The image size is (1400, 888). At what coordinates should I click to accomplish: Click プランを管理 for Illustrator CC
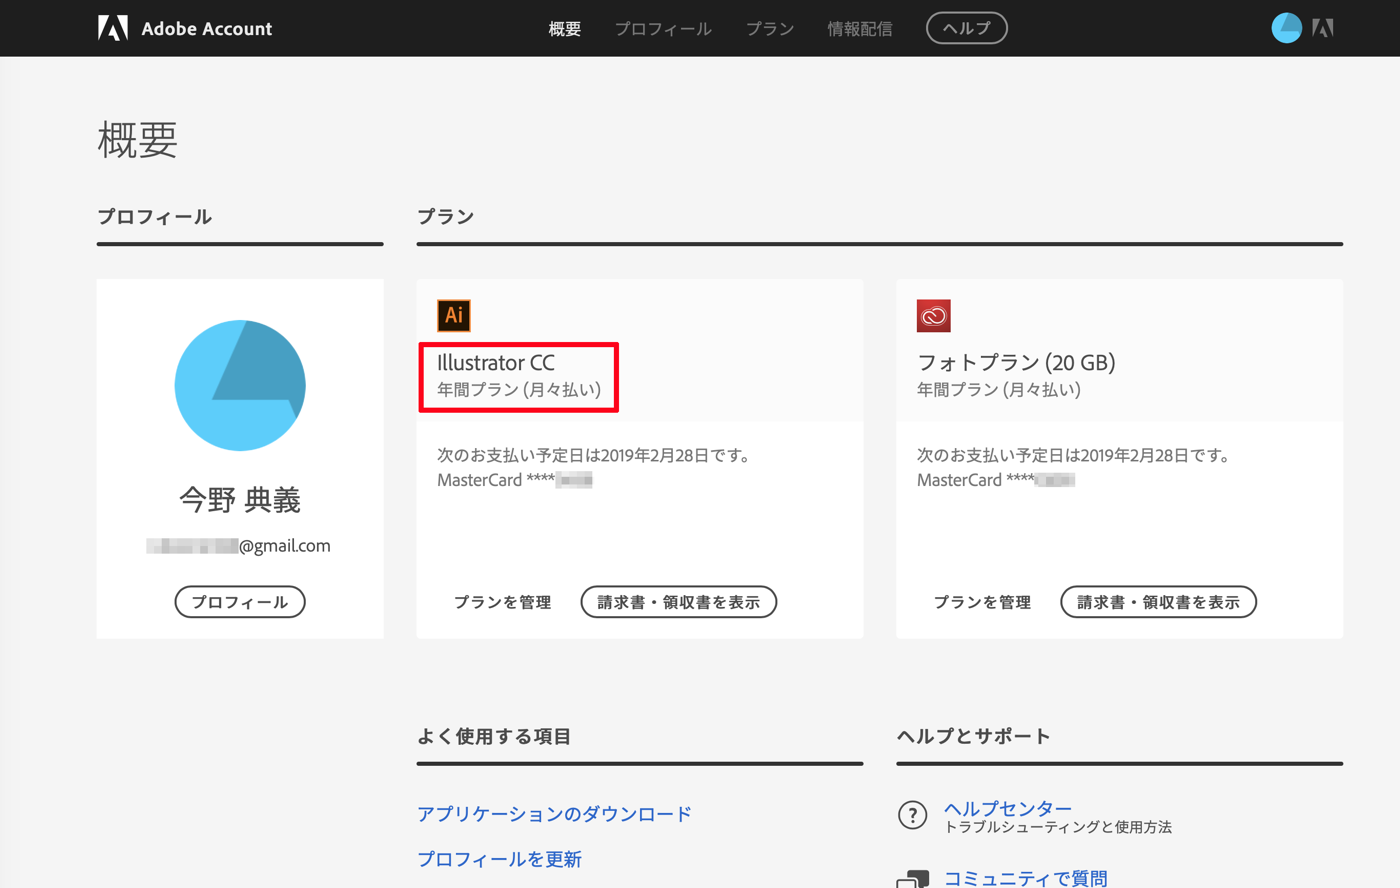[503, 602]
